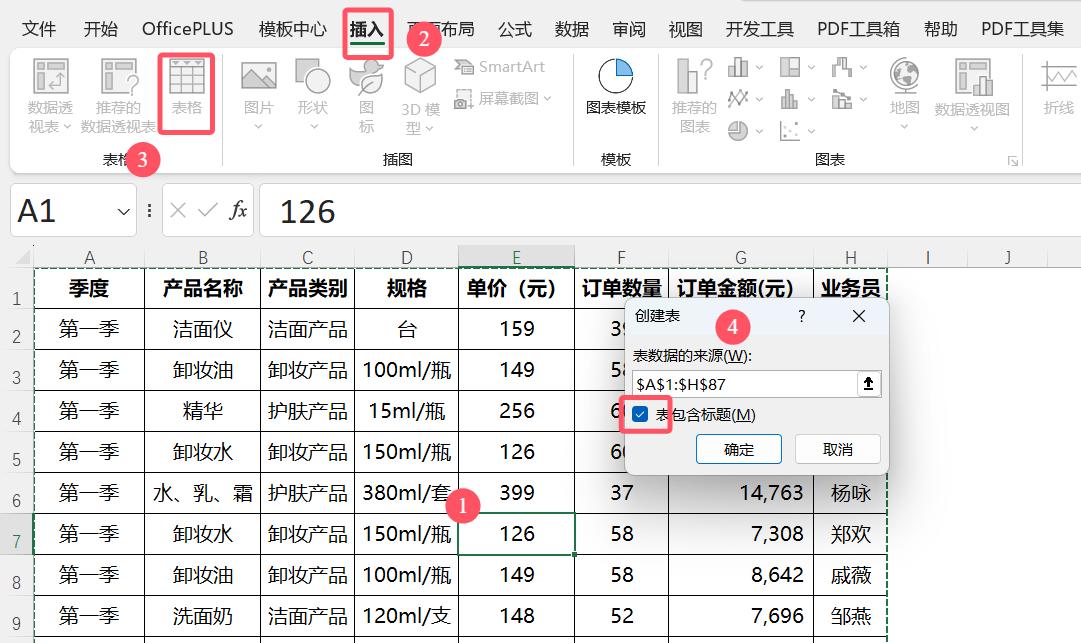Click the formula bar confirm checkmark icon
1081x643 pixels.
click(x=208, y=210)
